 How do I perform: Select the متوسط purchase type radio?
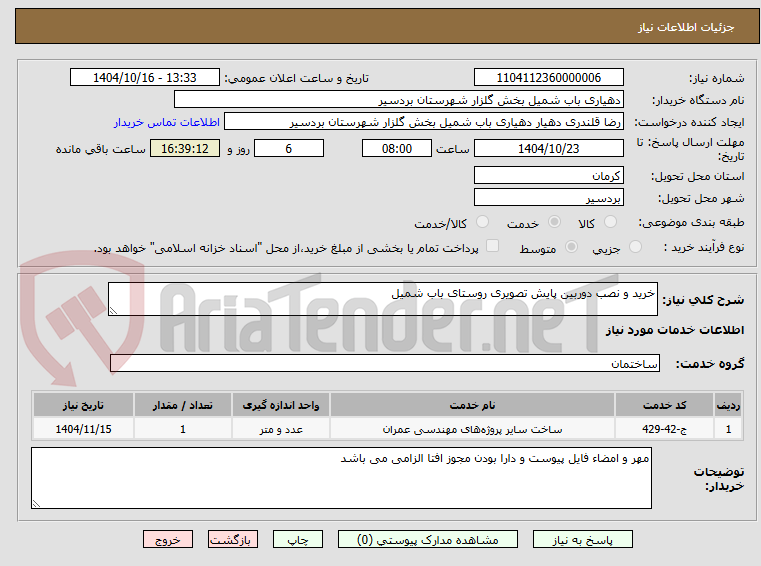(x=571, y=247)
